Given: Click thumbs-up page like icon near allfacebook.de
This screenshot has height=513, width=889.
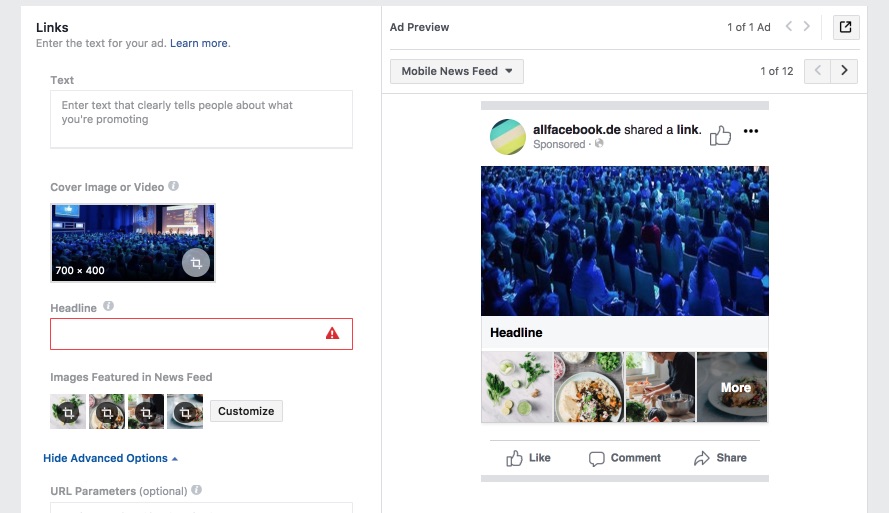Looking at the screenshot, I should pos(720,135).
